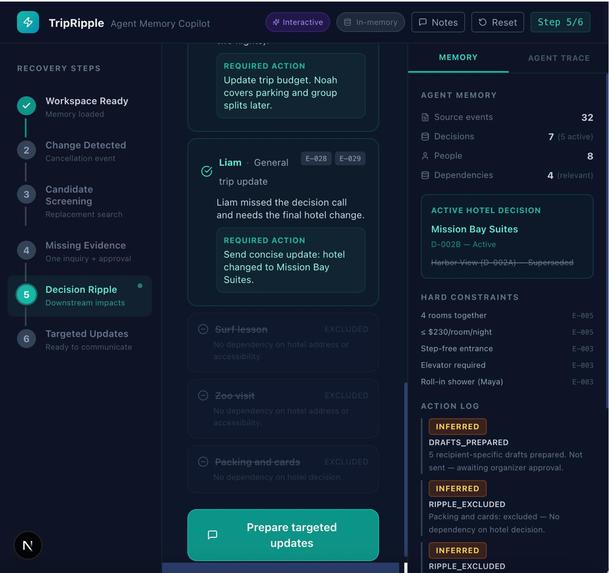The height and width of the screenshot is (573, 609).
Task: Click the Notes speech bubble icon
Action: (422, 22)
